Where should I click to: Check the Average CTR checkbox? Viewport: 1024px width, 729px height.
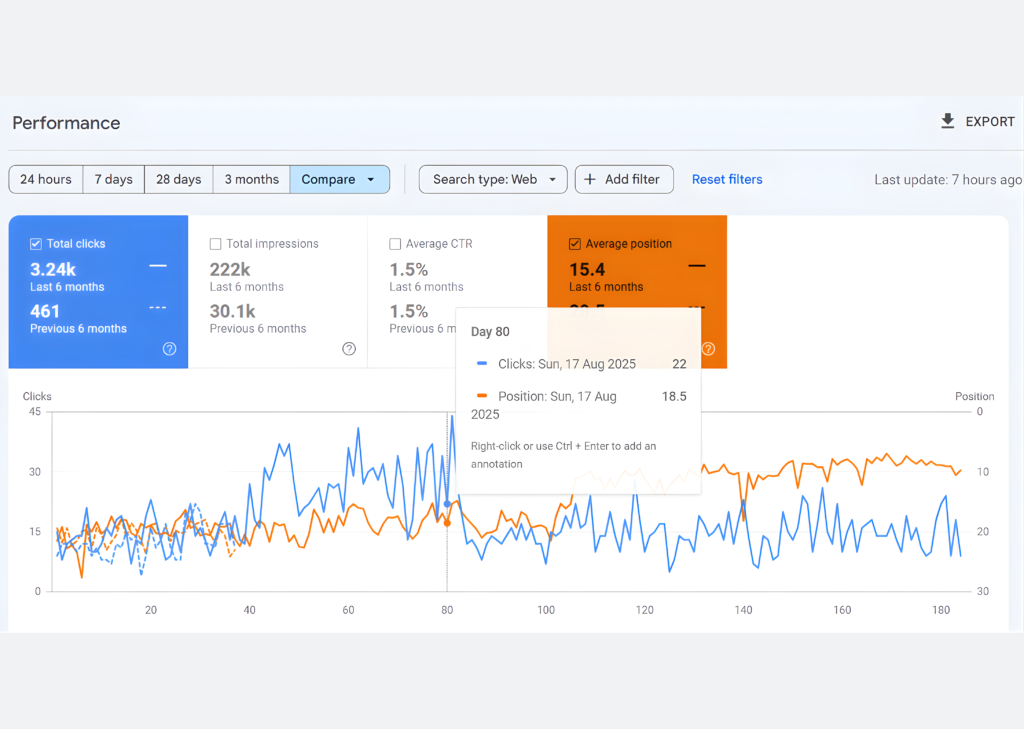395,244
